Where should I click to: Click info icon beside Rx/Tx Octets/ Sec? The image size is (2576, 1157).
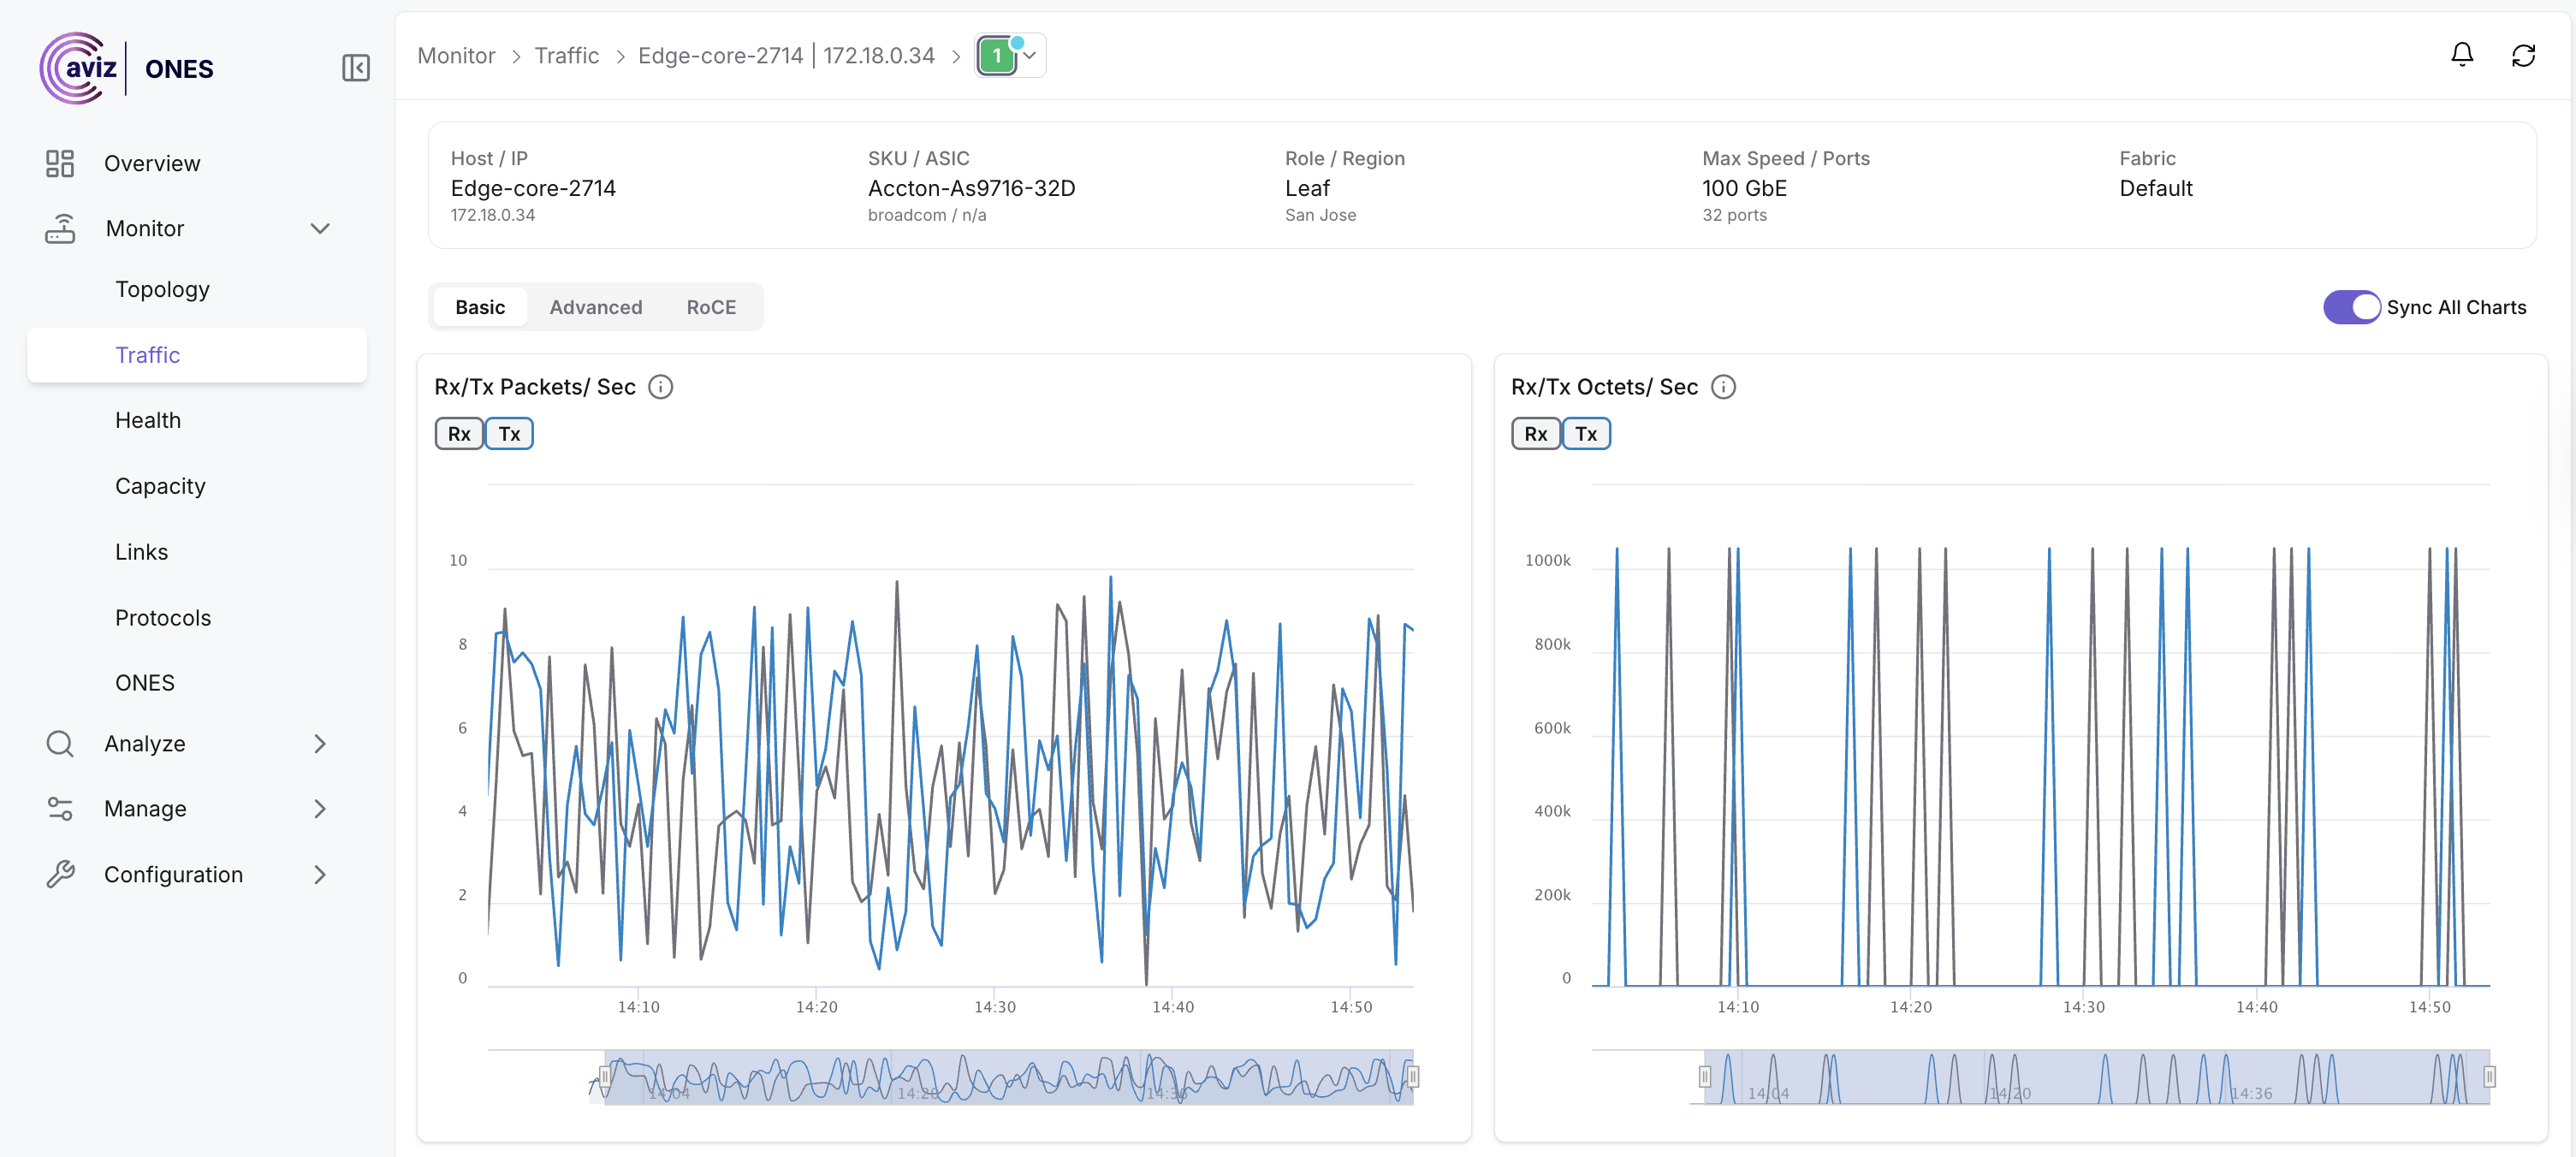[x=1722, y=387]
